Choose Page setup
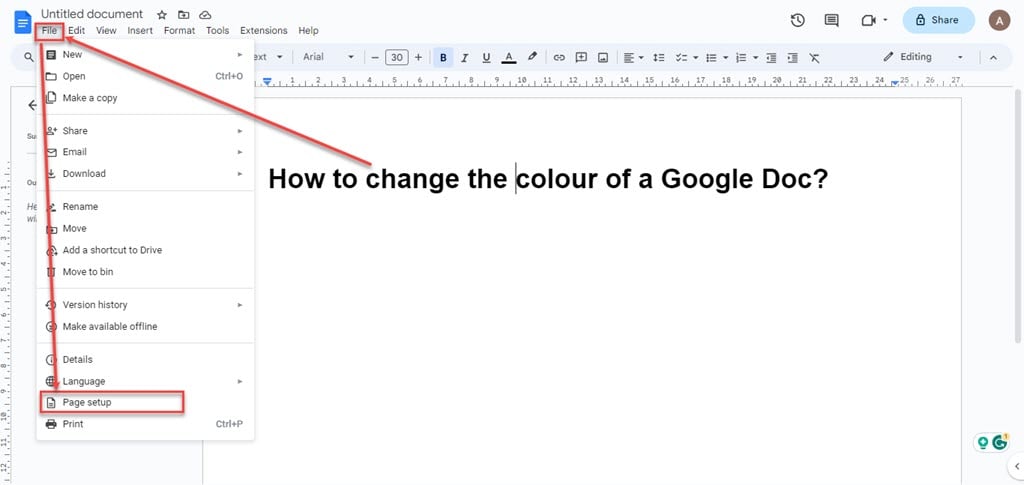Screen dimensions: 1024x485 [145, 403]
